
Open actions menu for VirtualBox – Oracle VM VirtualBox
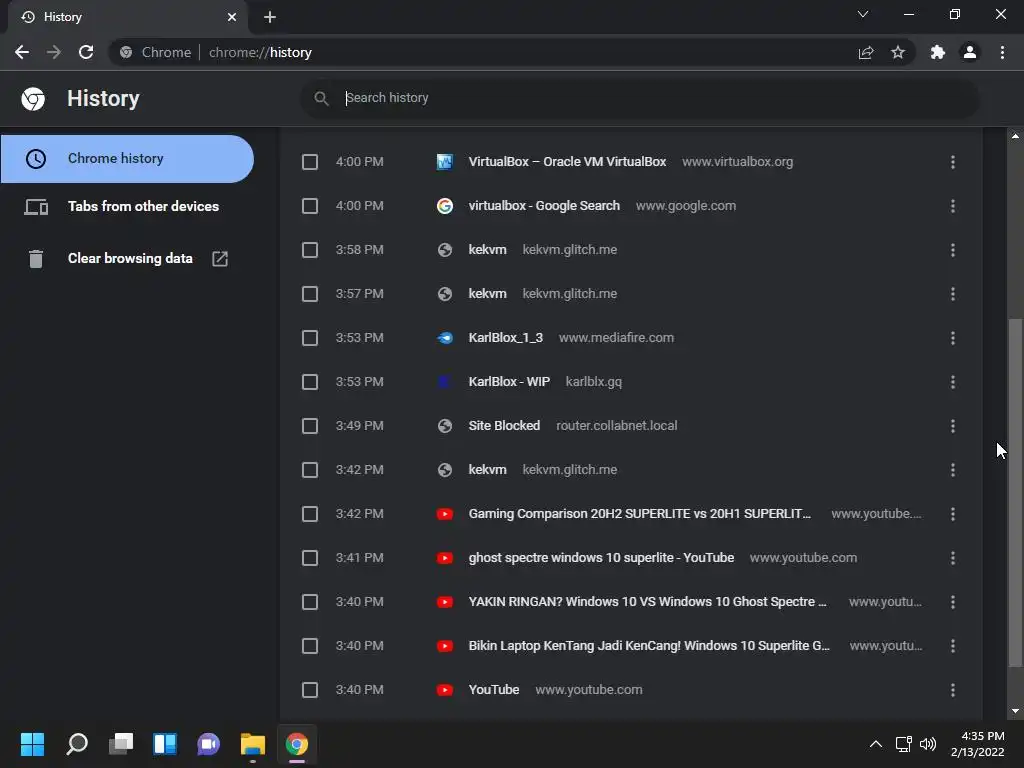(953, 162)
